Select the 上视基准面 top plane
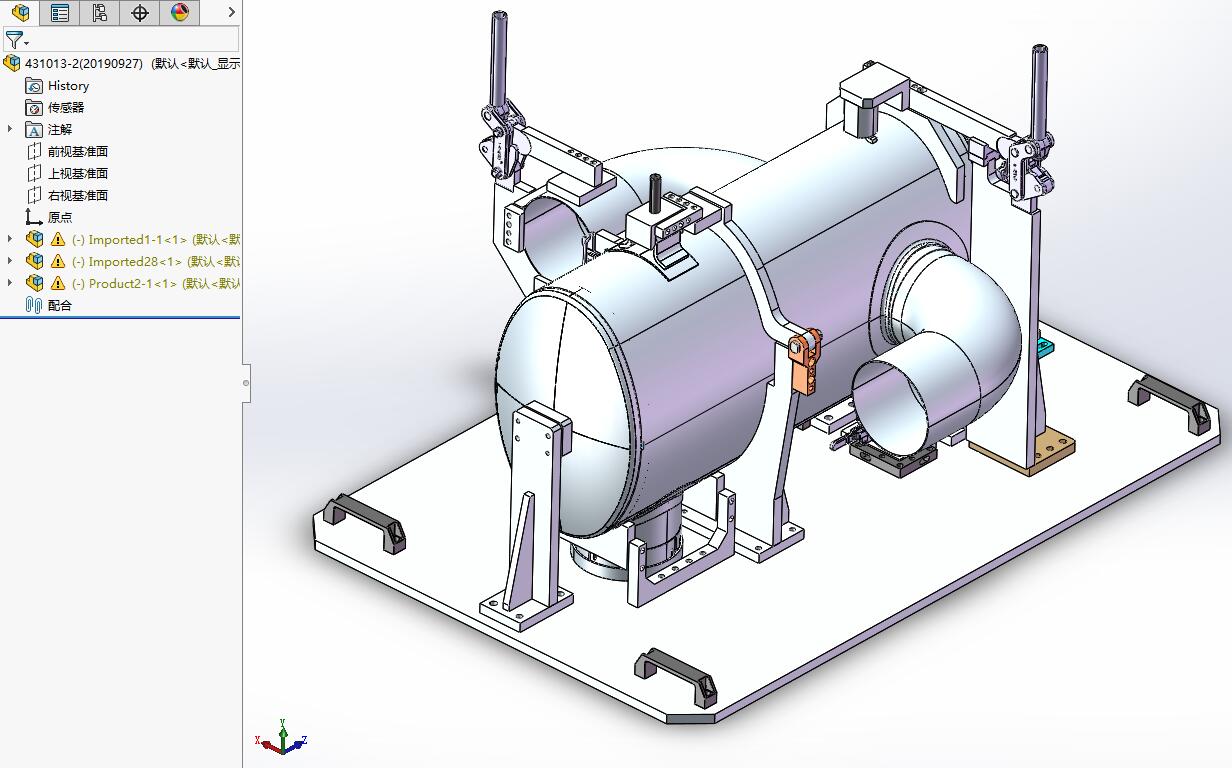The width and height of the screenshot is (1232, 768). click(78, 174)
